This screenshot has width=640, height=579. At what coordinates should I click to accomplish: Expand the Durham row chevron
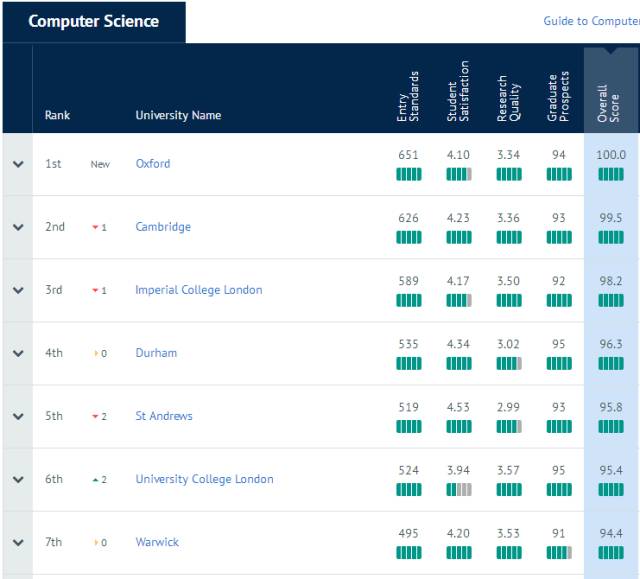(18, 353)
